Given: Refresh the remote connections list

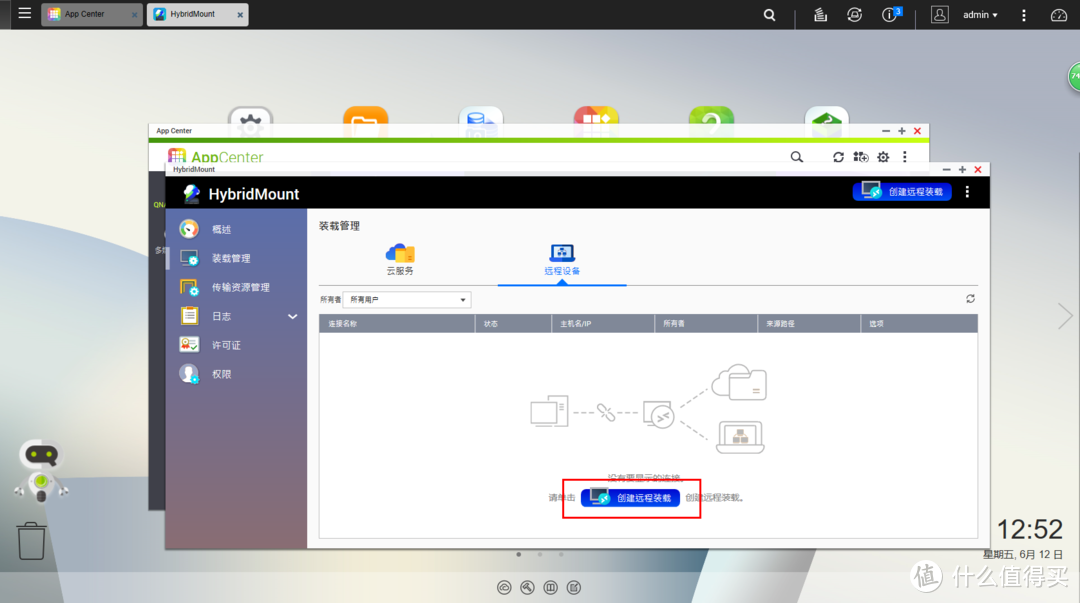Looking at the screenshot, I should pyautogui.click(x=970, y=298).
